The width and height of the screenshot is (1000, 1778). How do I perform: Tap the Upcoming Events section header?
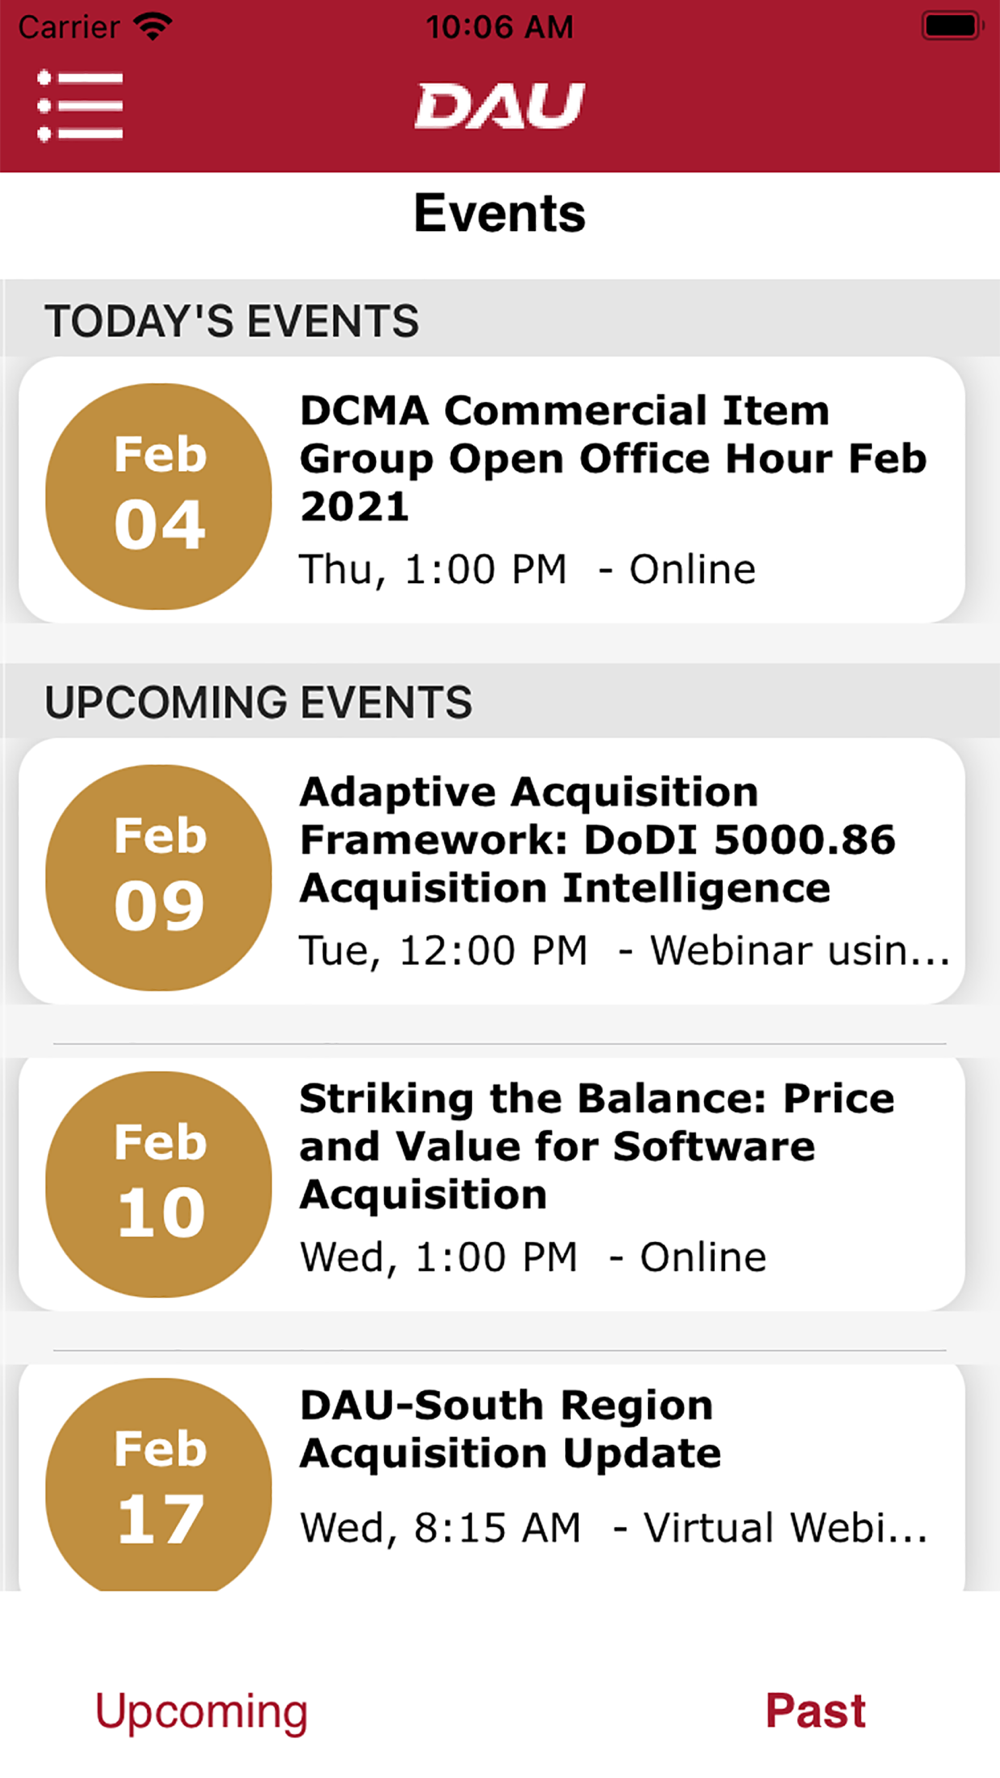point(258,702)
